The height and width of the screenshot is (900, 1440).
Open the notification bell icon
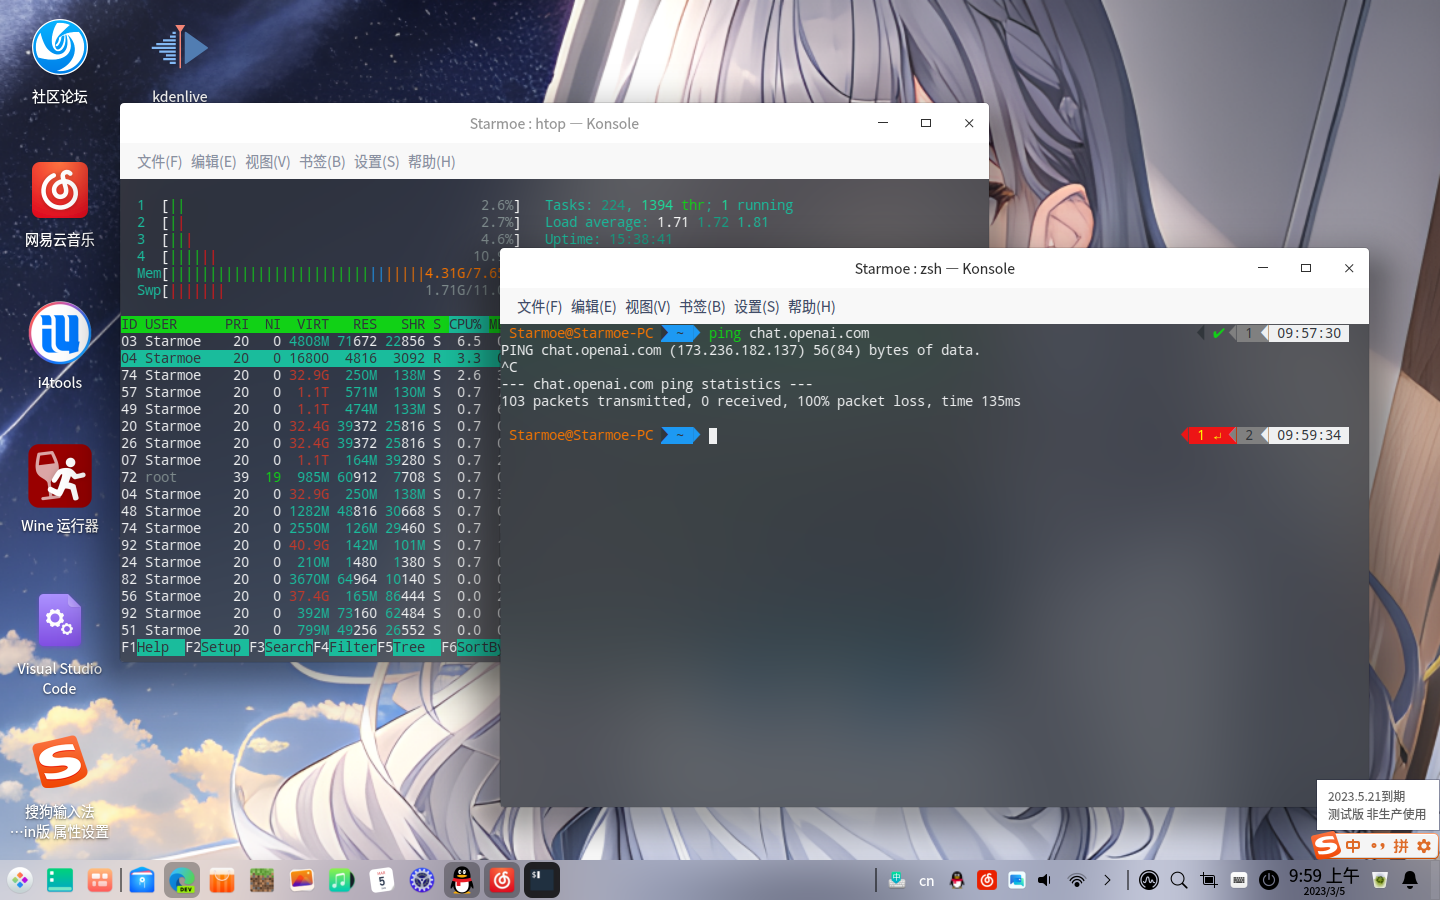(x=1410, y=880)
